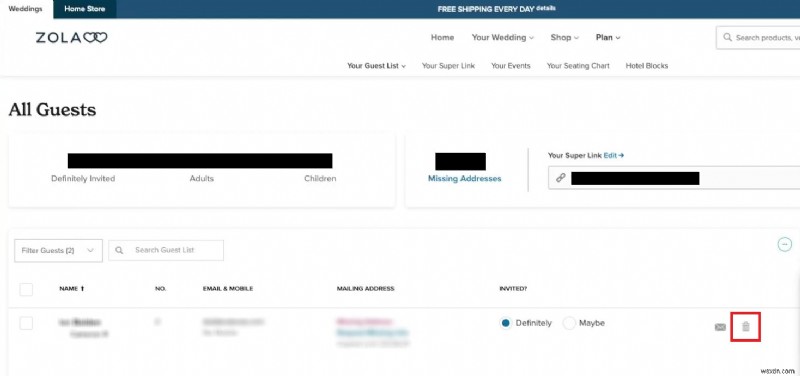Click the link icon in Super Link box

point(561,178)
